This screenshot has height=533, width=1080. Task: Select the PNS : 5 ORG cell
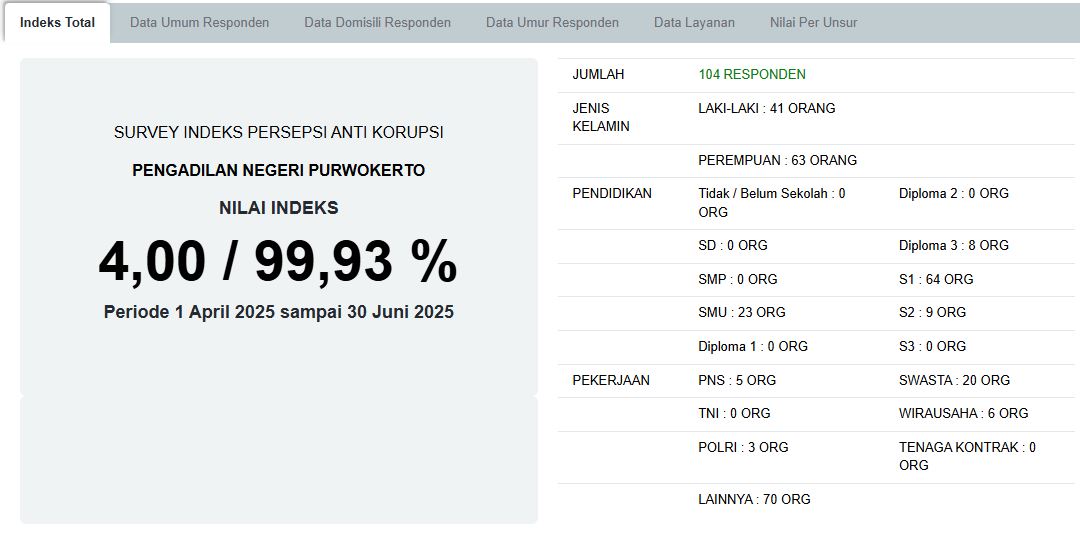click(736, 380)
